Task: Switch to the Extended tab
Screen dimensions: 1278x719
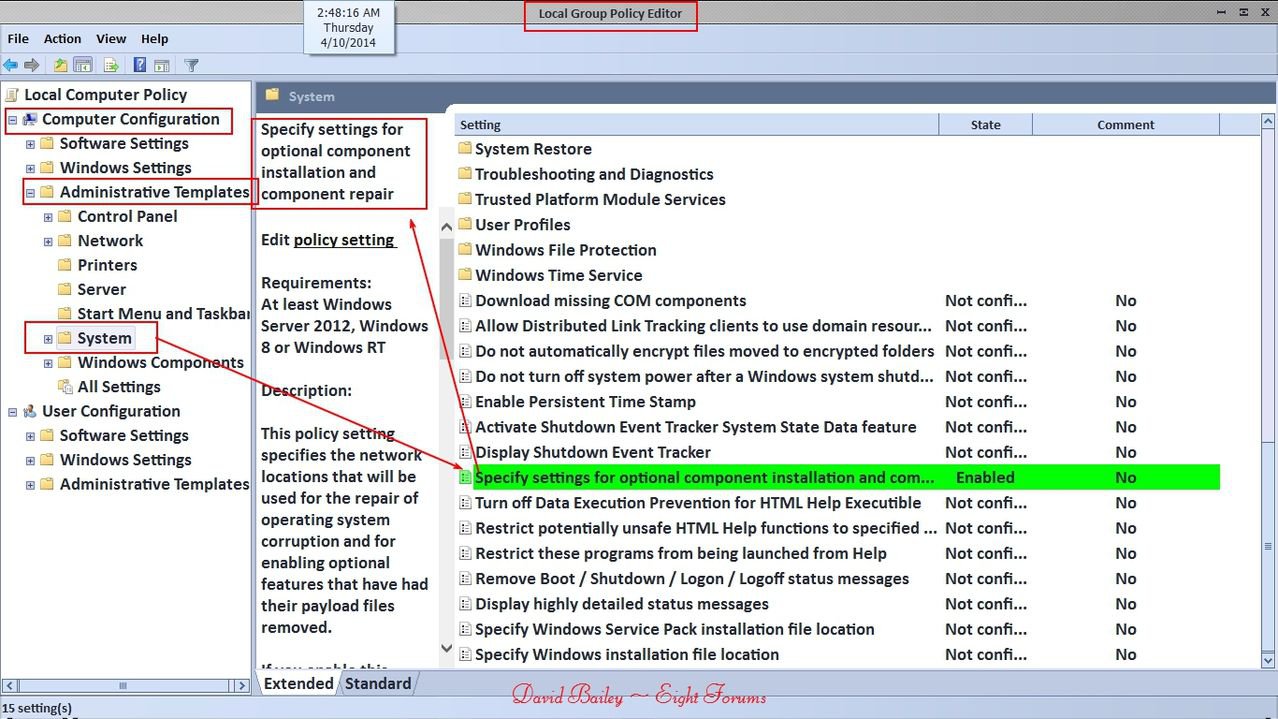Action: pos(298,684)
